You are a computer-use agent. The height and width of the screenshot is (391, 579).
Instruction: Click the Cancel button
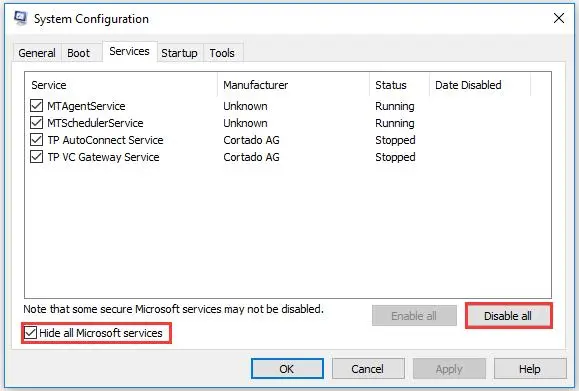368,368
